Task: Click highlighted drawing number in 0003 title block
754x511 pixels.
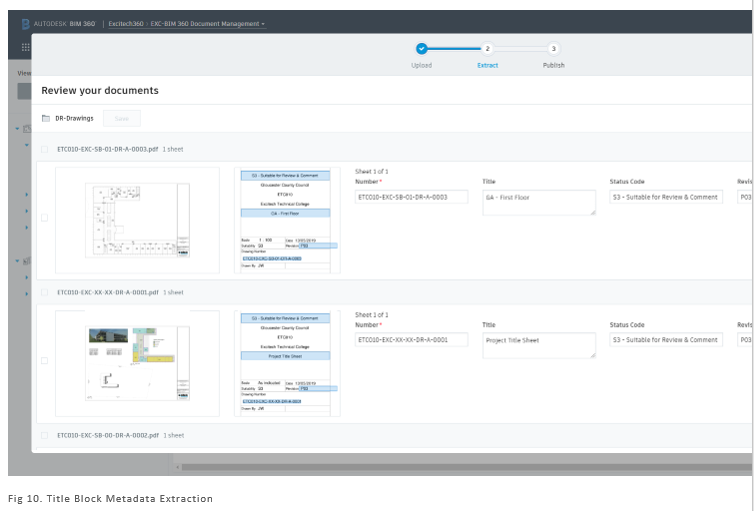Action: tap(272, 259)
